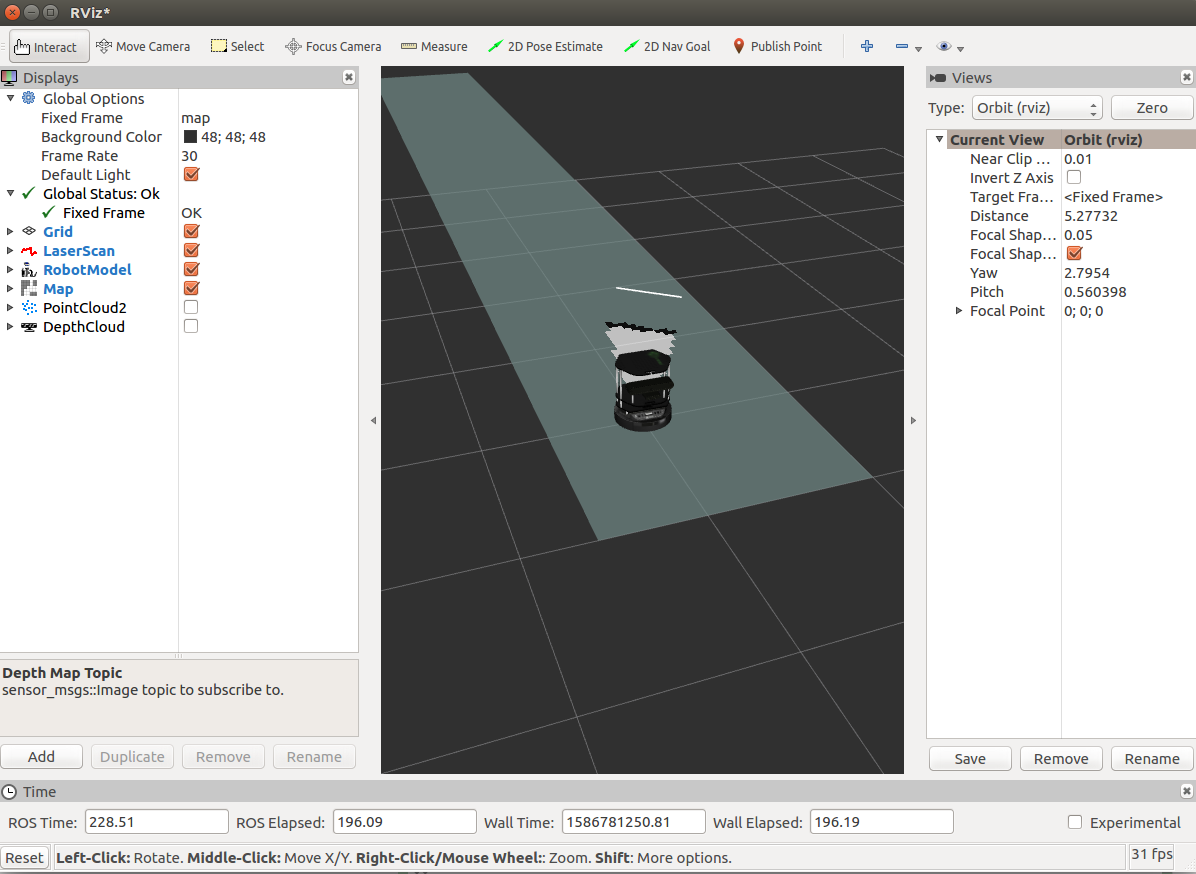Select the Interact tool
The width and height of the screenshot is (1196, 874).
click(48, 46)
